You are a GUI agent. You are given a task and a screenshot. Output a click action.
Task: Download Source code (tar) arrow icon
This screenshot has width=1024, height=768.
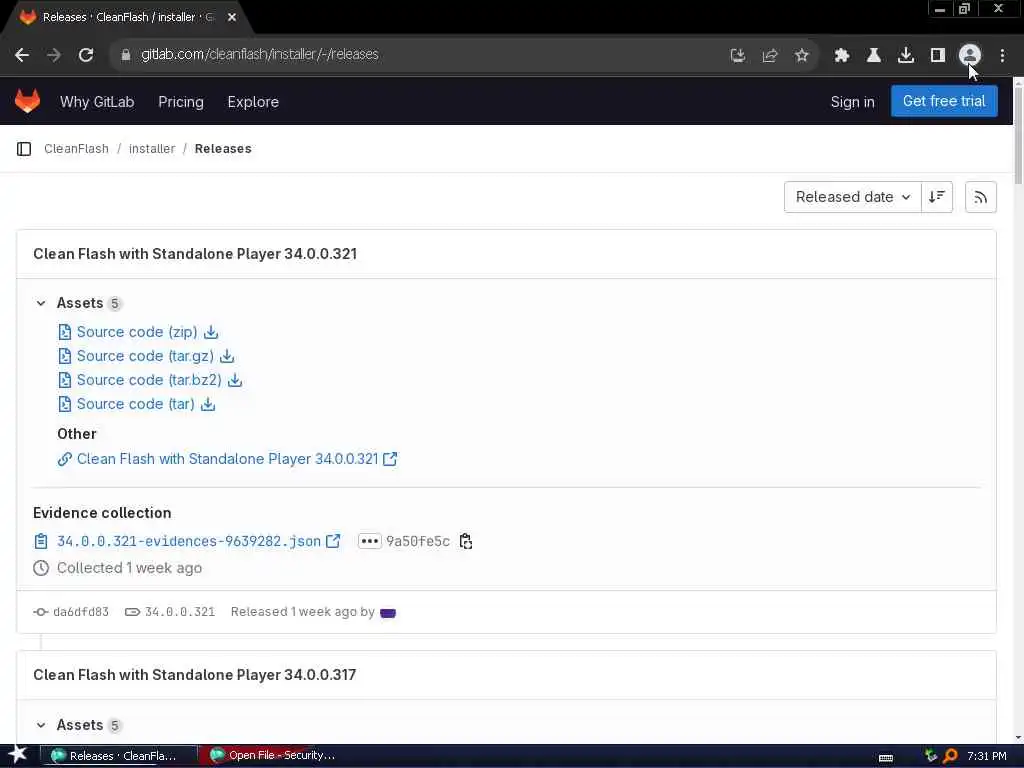(208, 404)
